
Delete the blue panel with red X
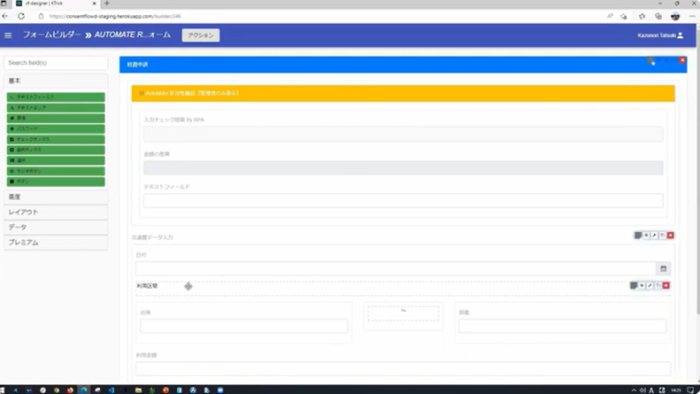click(682, 60)
